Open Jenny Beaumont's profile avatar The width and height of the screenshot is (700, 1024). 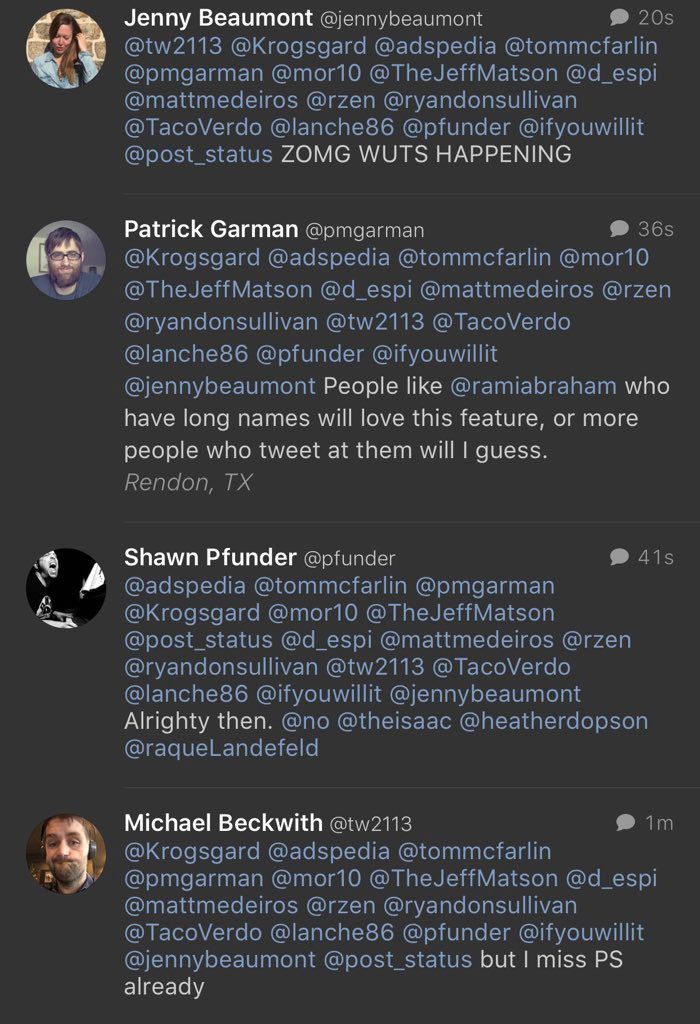[66, 48]
